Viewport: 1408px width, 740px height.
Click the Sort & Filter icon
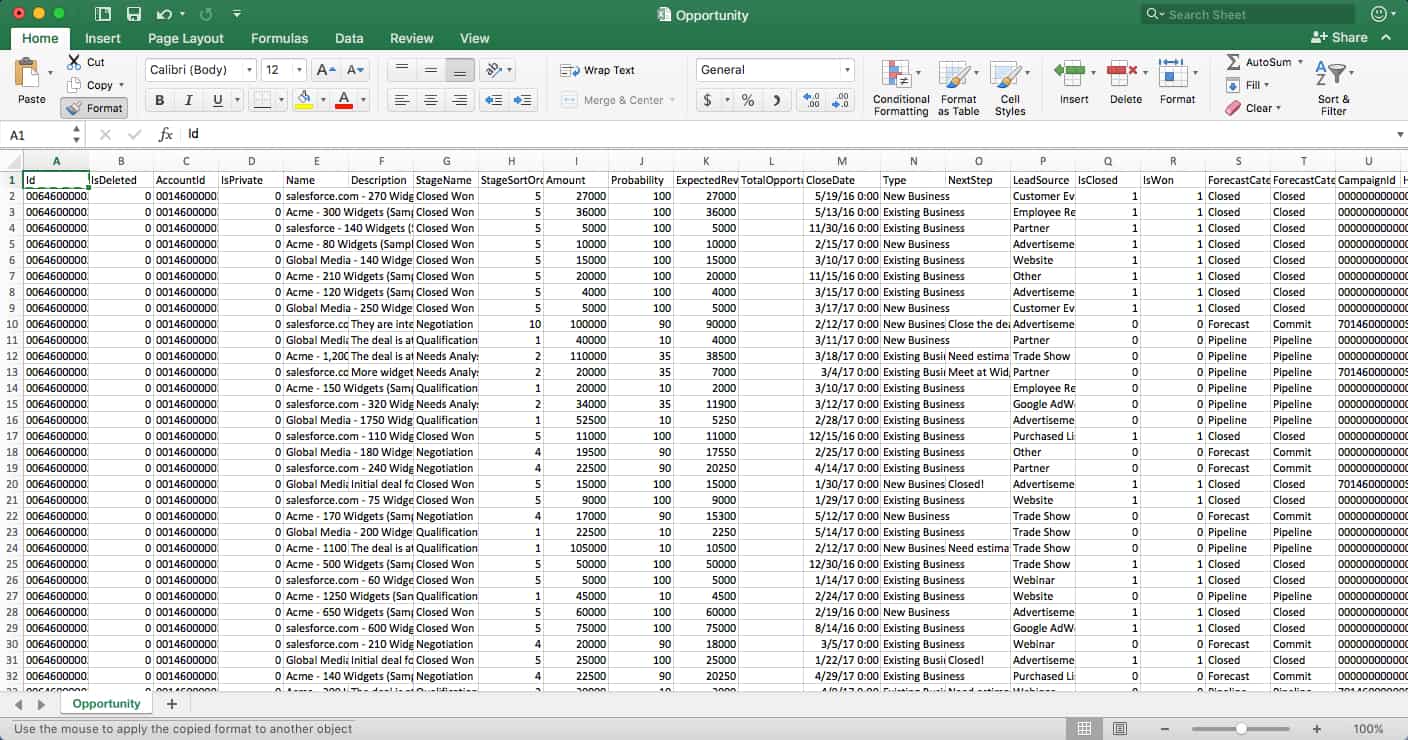pos(1333,88)
